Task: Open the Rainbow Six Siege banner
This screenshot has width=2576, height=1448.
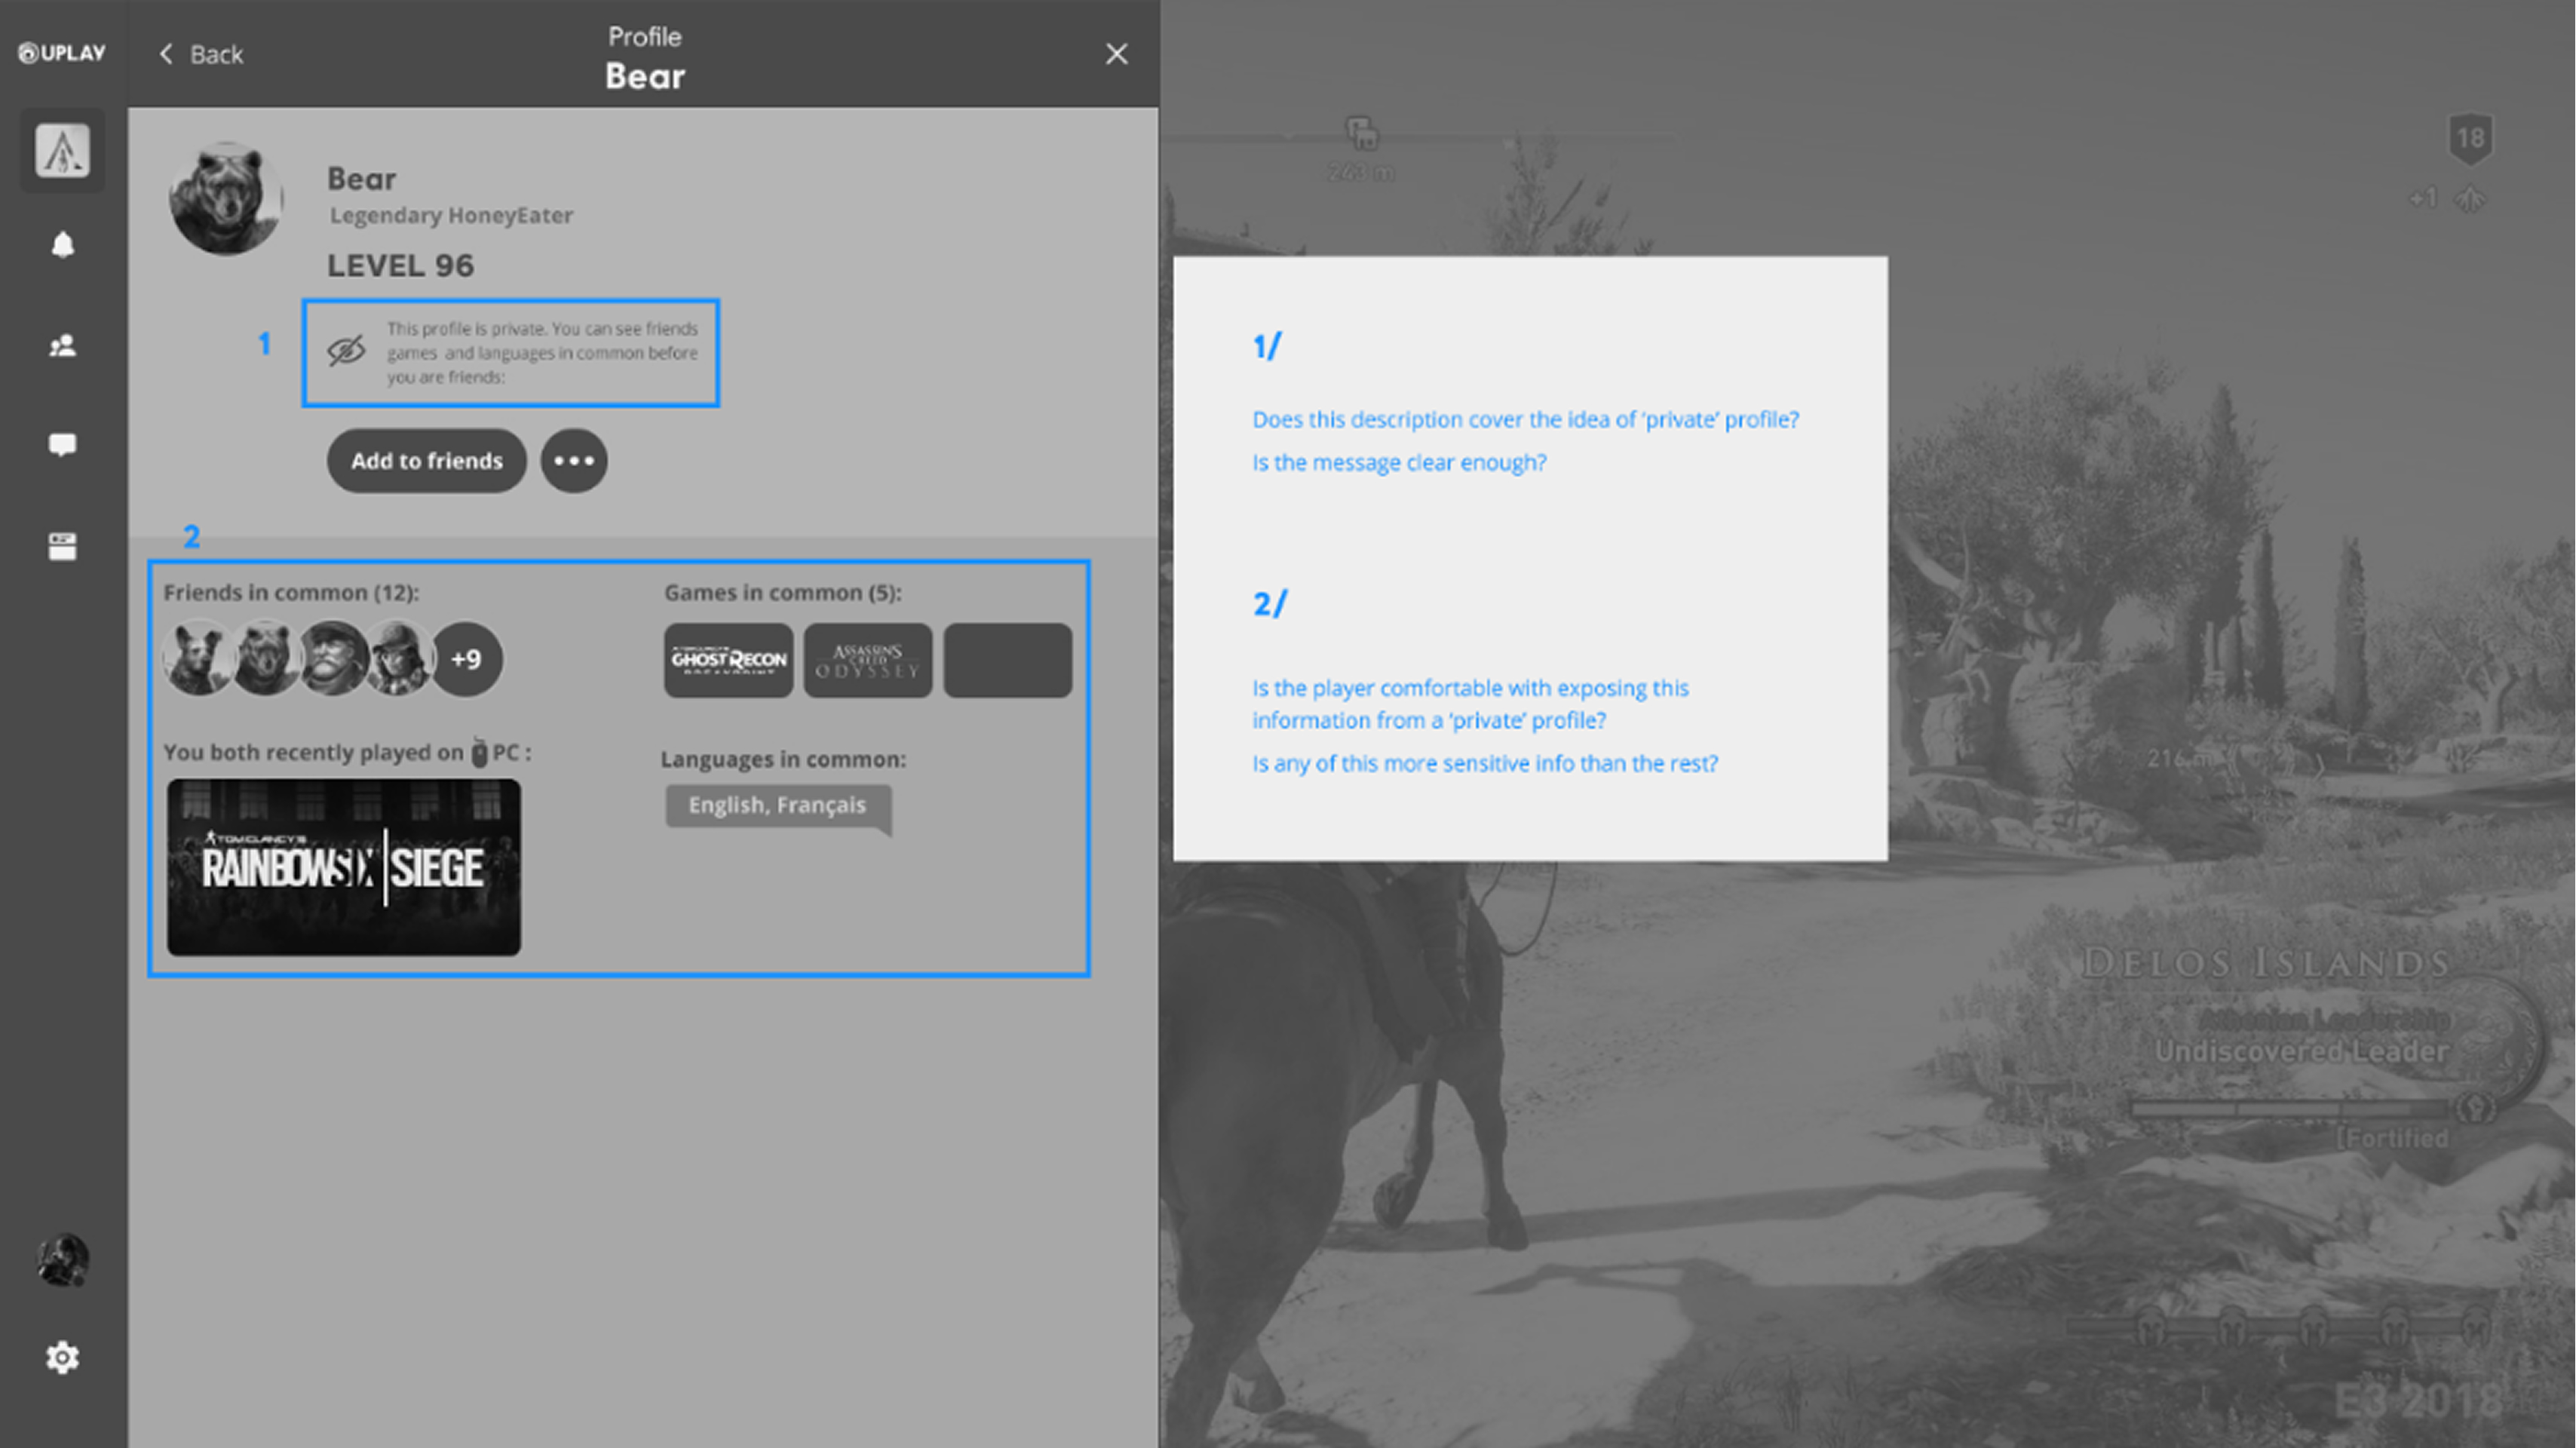Action: pos(344,867)
